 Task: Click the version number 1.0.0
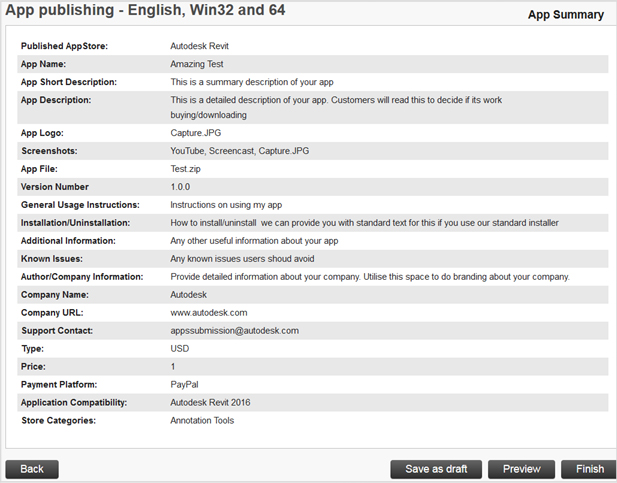tap(180, 187)
